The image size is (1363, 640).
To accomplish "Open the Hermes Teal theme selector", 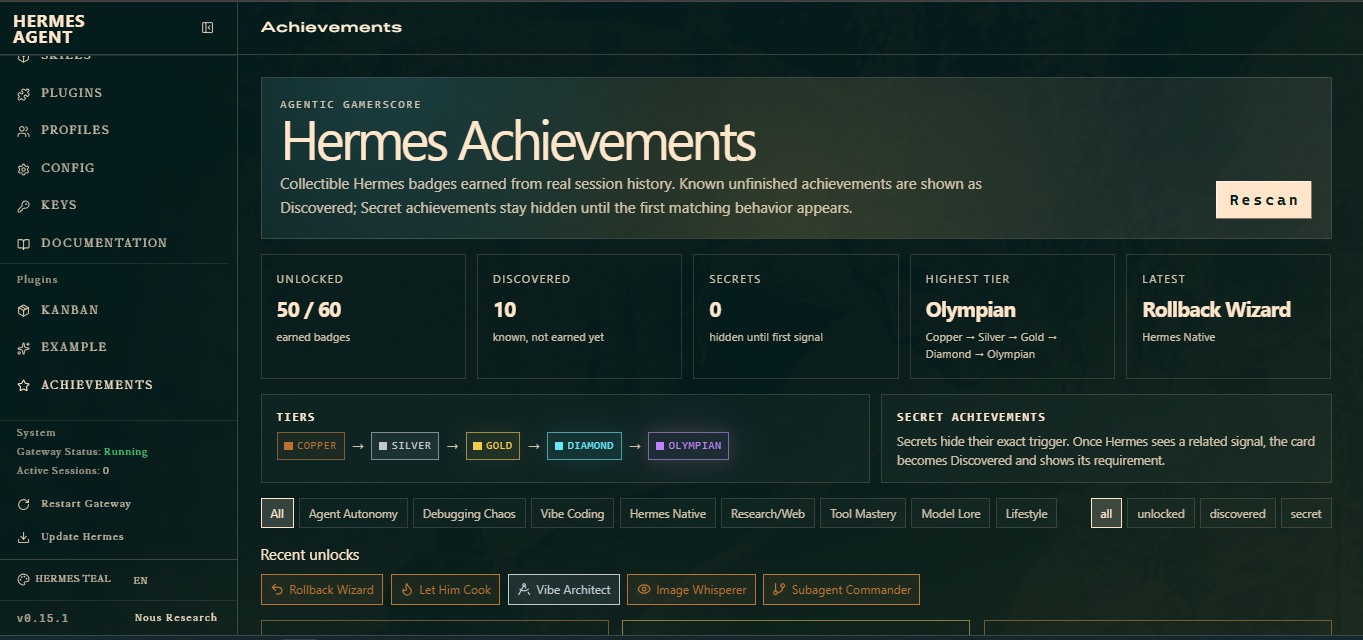I will pyautogui.click(x=65, y=580).
